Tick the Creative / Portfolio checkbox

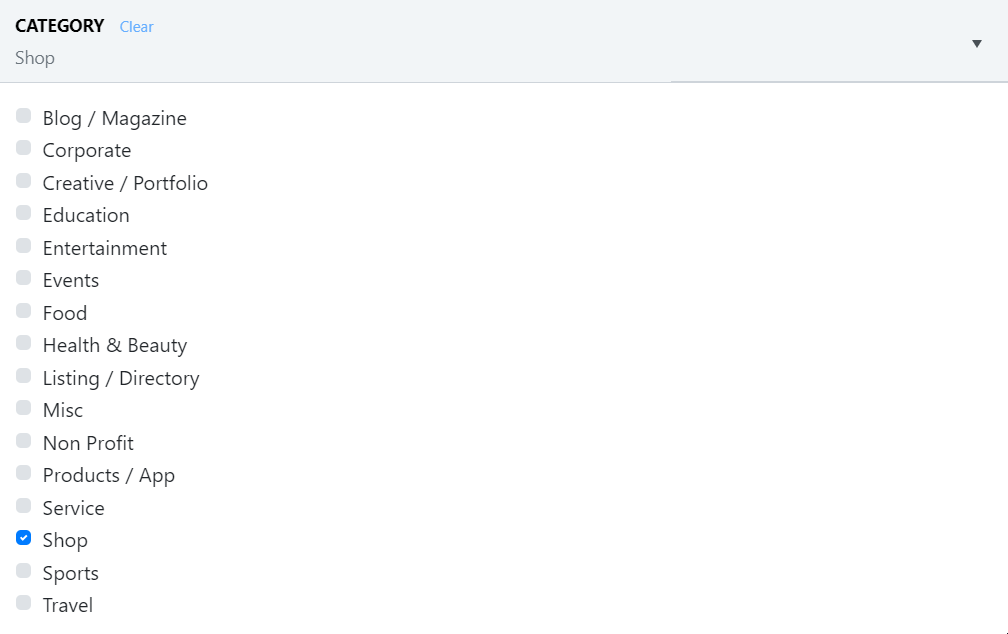tap(24, 181)
